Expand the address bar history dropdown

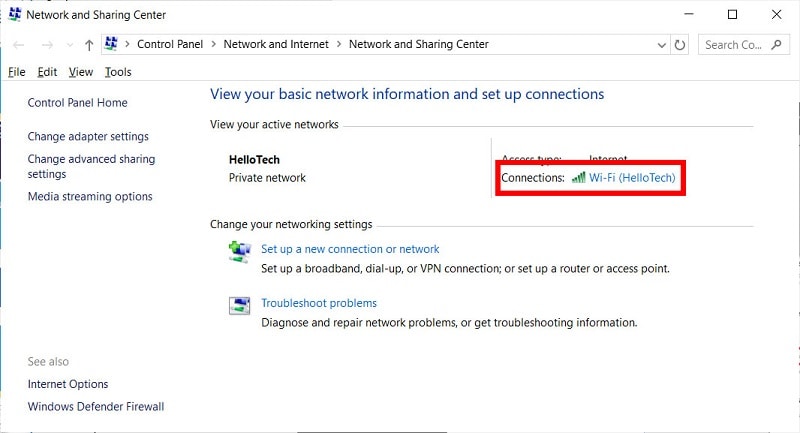tap(661, 45)
